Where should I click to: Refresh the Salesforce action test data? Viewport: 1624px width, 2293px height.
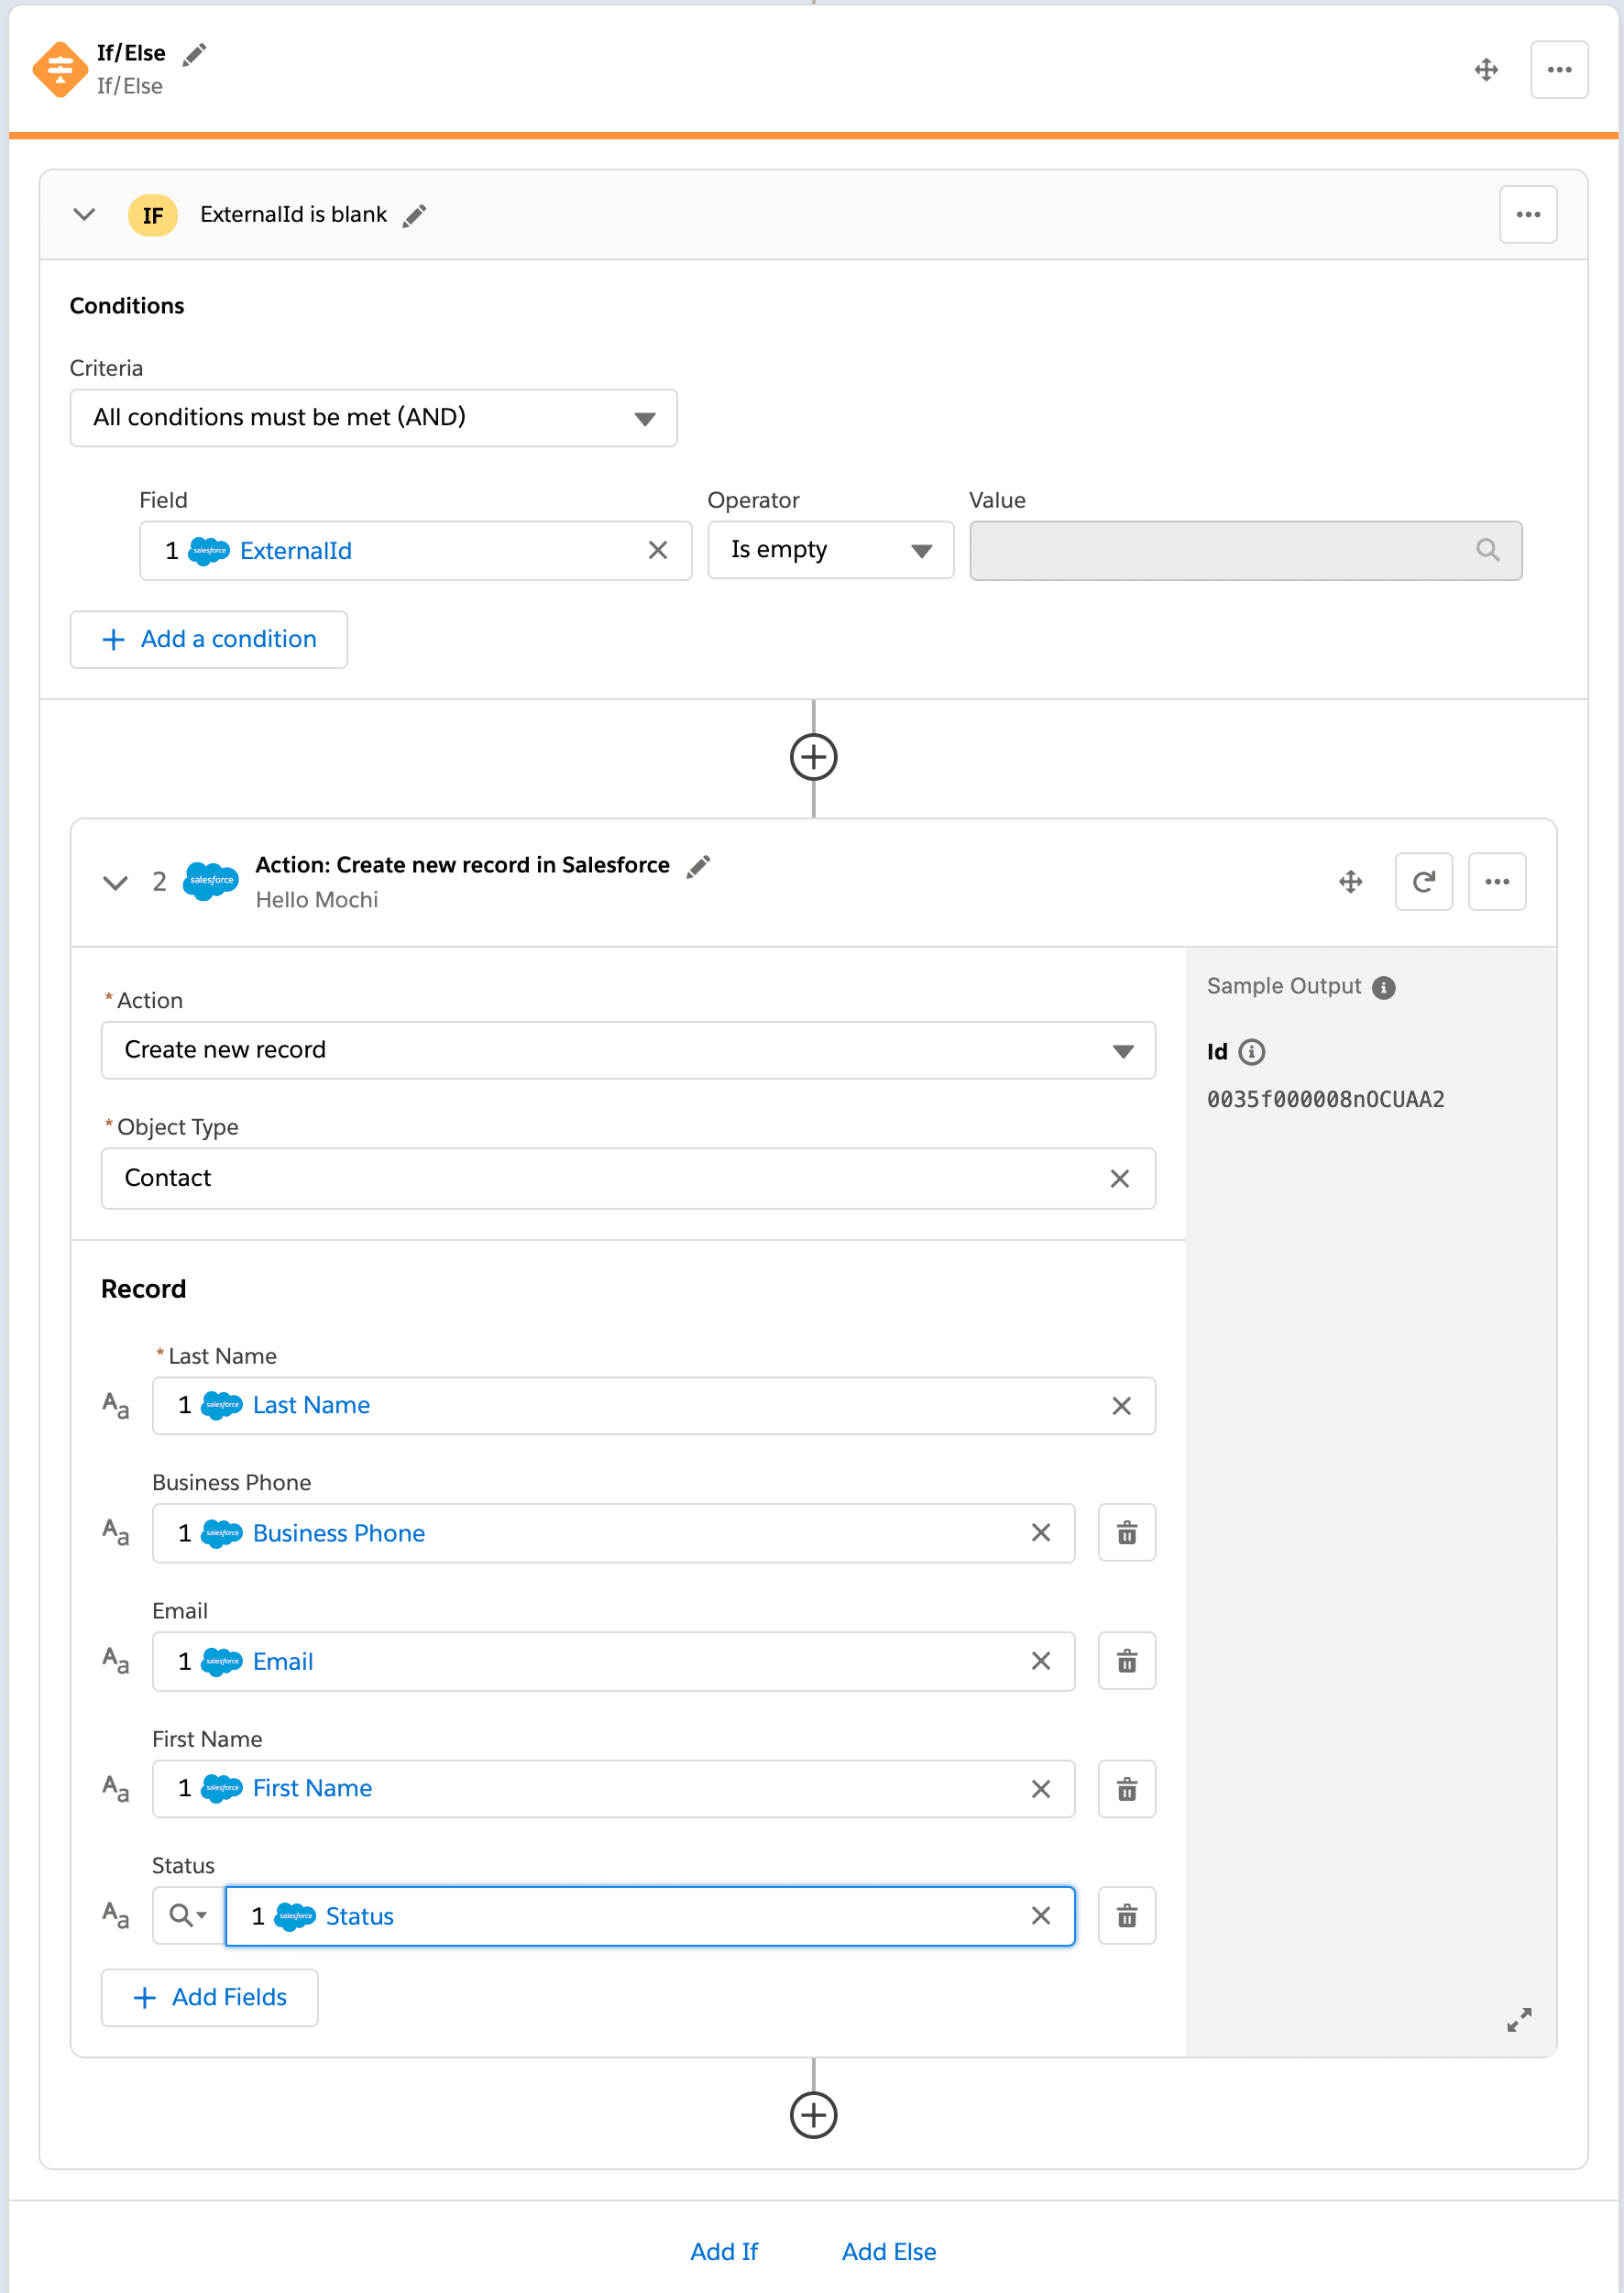[1424, 881]
